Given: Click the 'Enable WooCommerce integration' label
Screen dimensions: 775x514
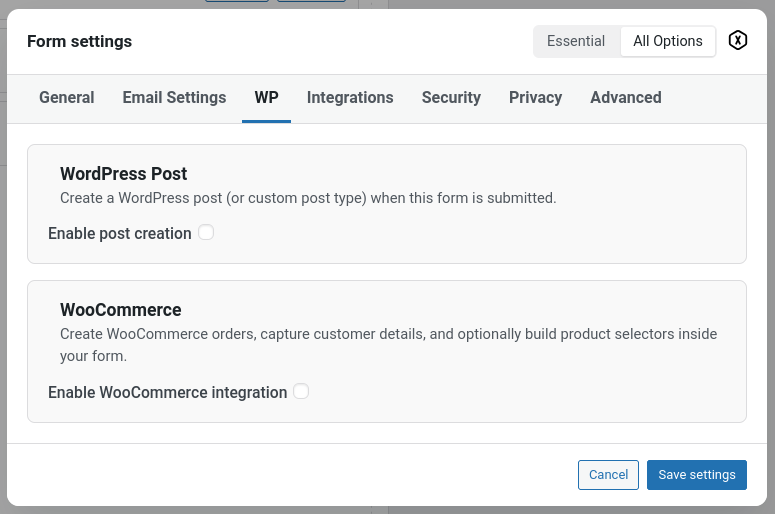Looking at the screenshot, I should (x=168, y=392).
